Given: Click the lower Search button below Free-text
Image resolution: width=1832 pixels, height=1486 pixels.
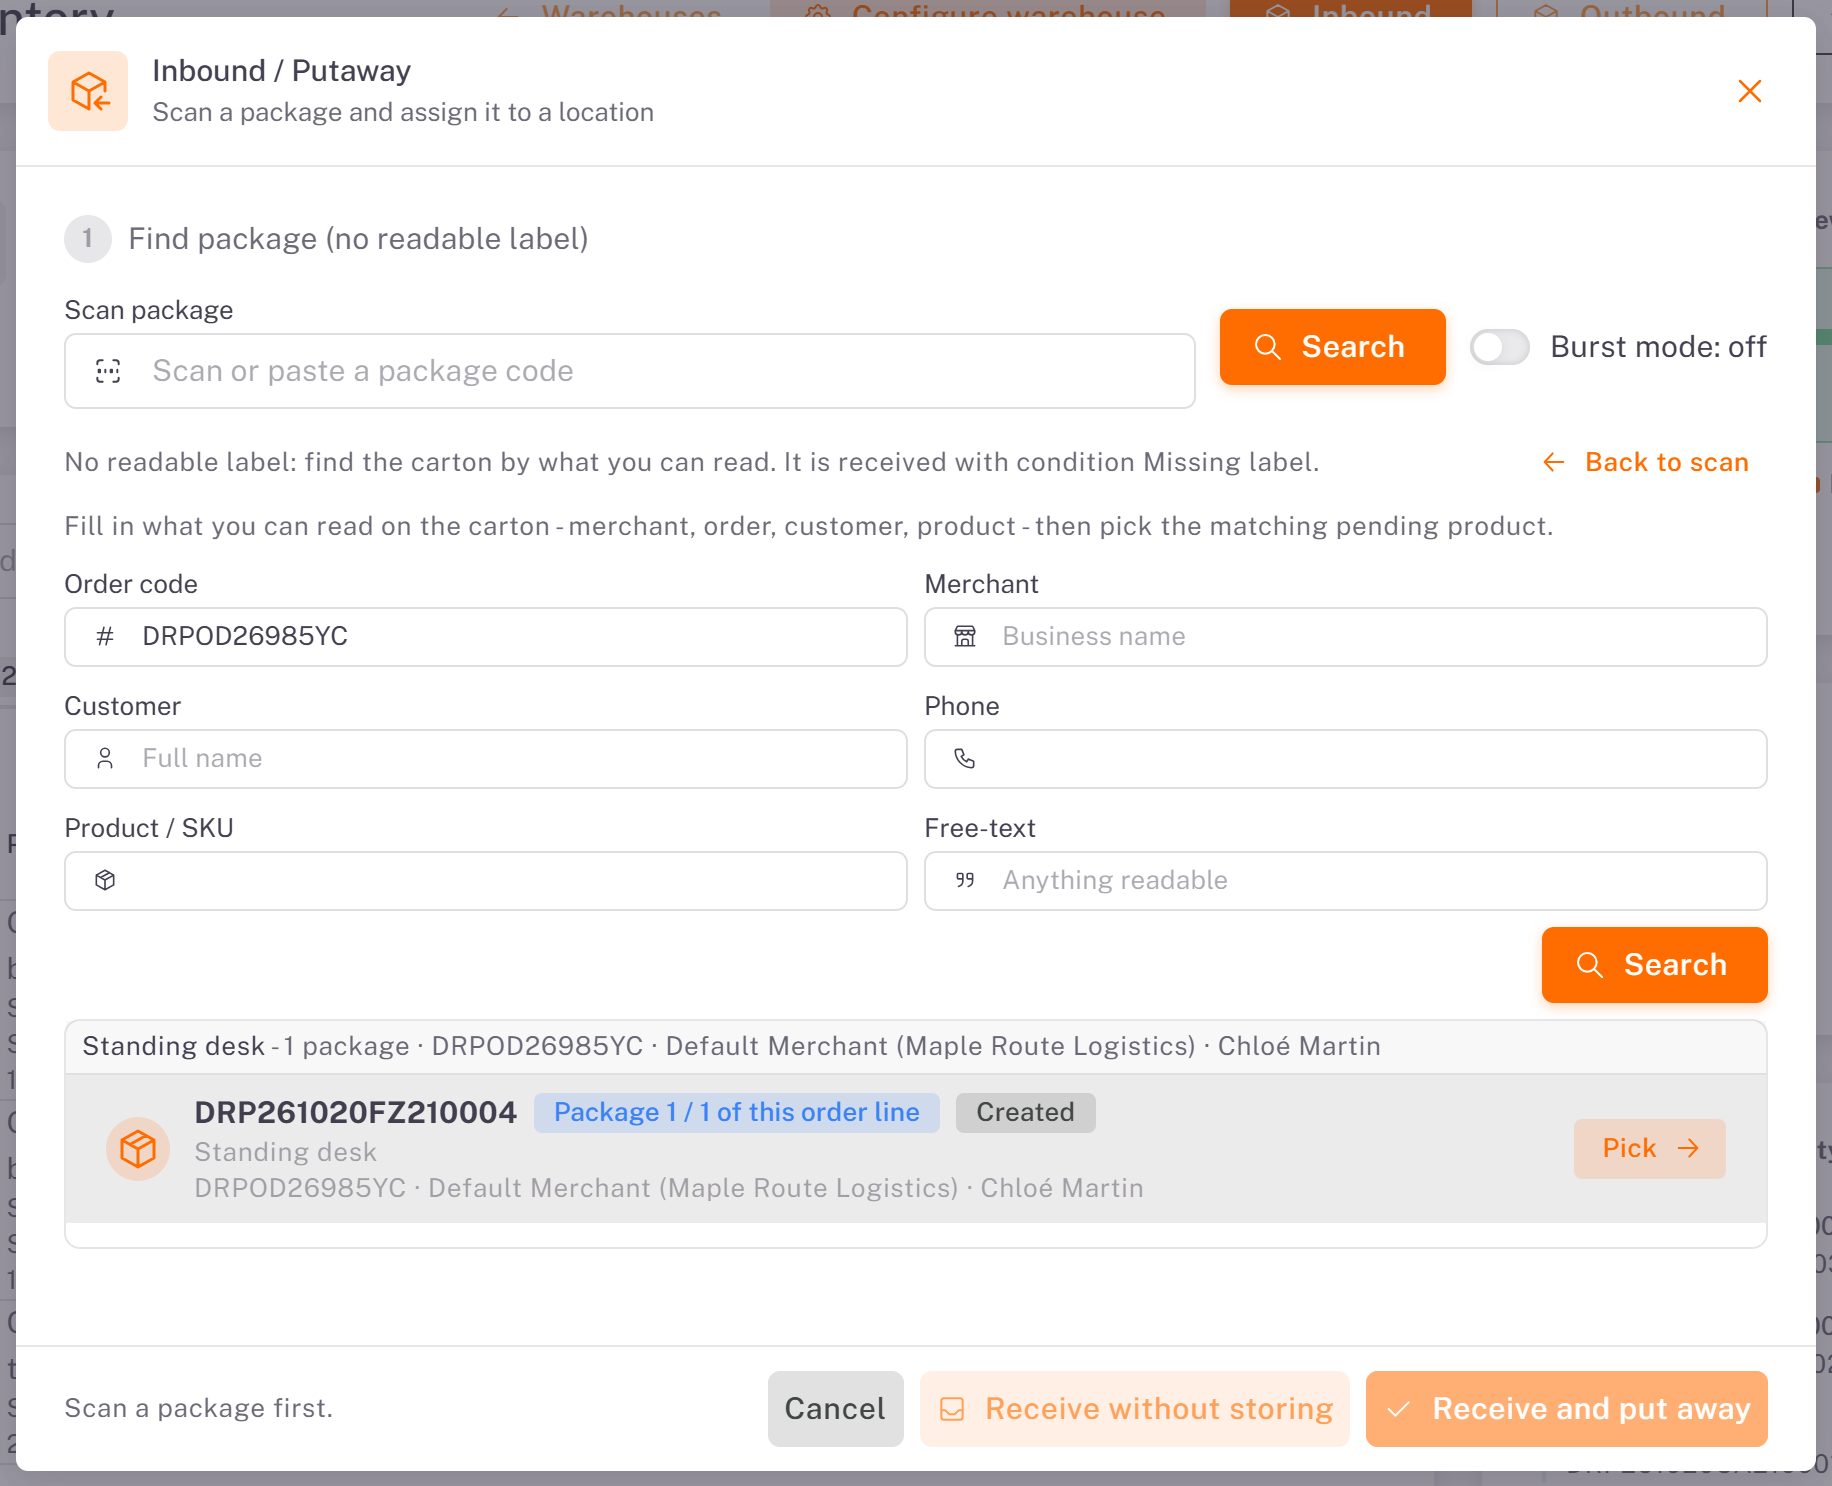Looking at the screenshot, I should (x=1654, y=965).
